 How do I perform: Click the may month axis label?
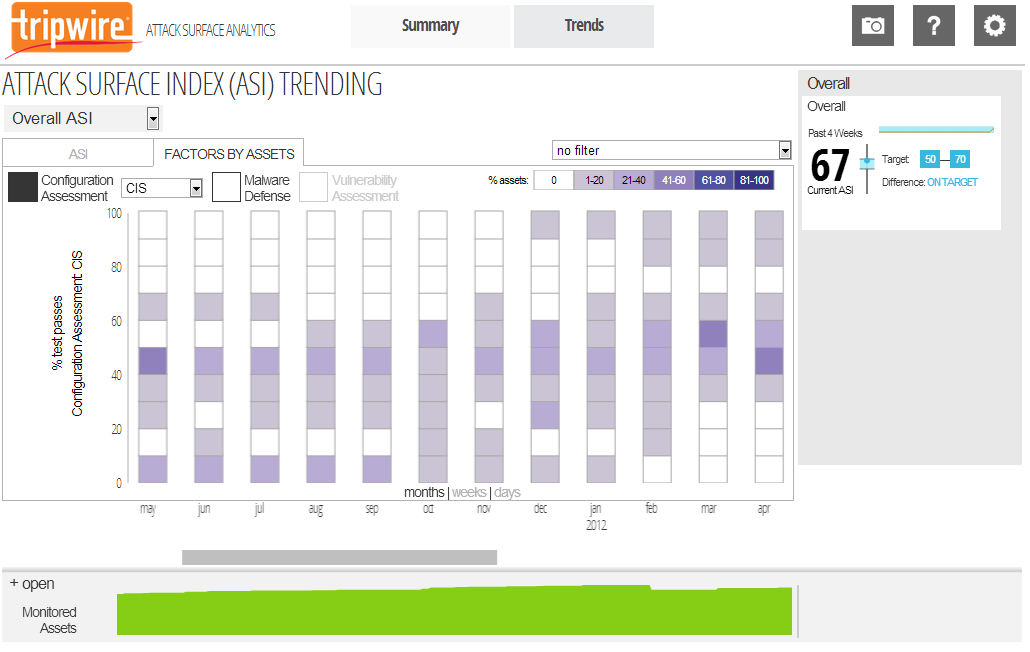[148, 510]
